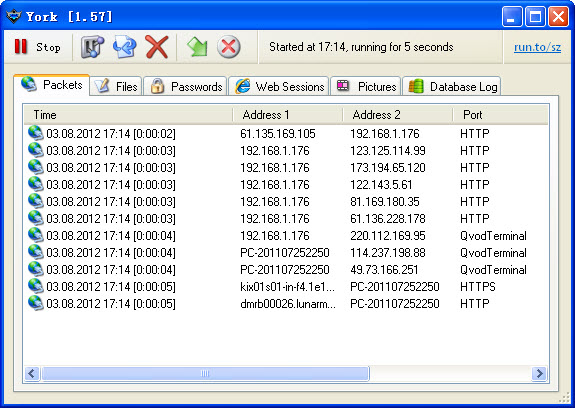This screenshot has height=408, width=575.
Task: Sort by the Address 1 column header
Action: click(x=288, y=115)
